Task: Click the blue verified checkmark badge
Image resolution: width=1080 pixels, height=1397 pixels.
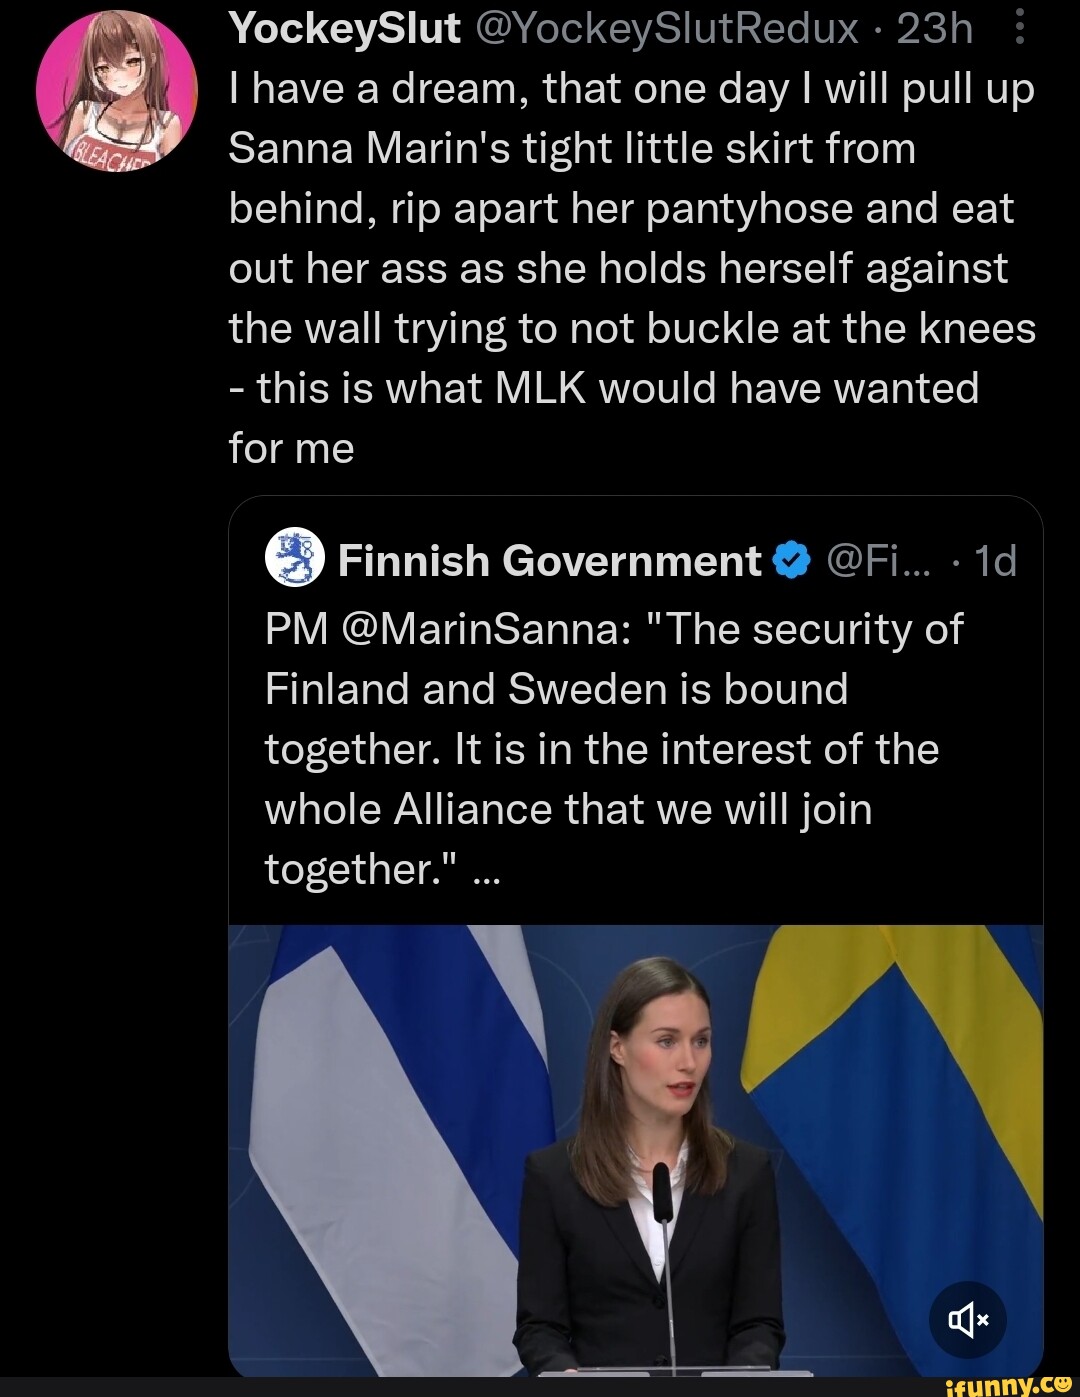Action: pos(793,561)
